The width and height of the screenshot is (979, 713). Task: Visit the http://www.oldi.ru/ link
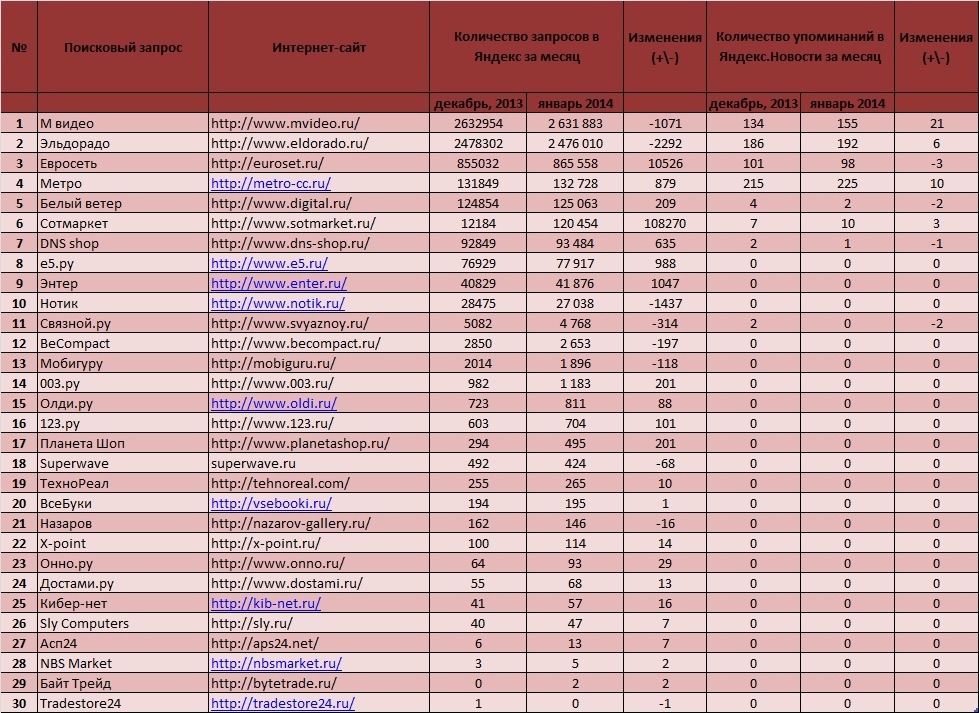pyautogui.click(x=273, y=403)
